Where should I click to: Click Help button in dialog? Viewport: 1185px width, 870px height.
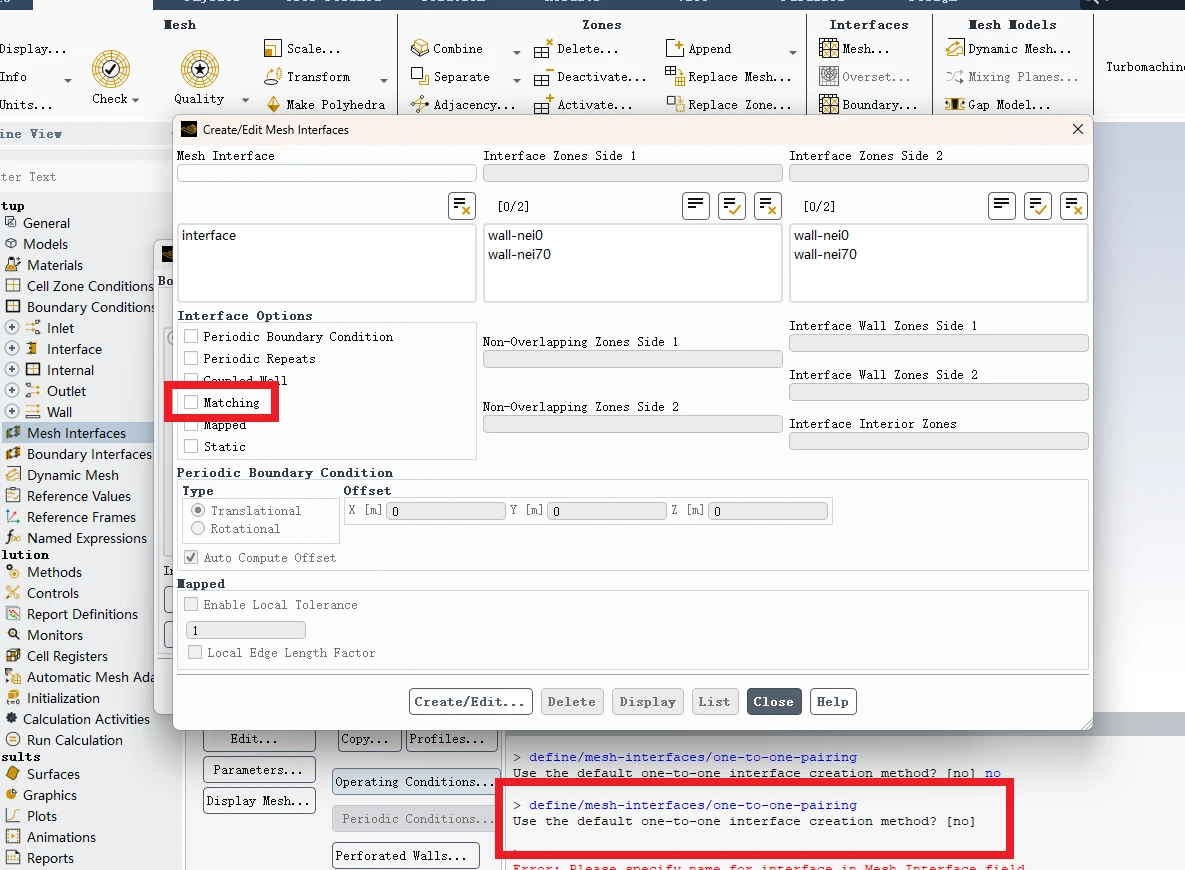[833, 701]
